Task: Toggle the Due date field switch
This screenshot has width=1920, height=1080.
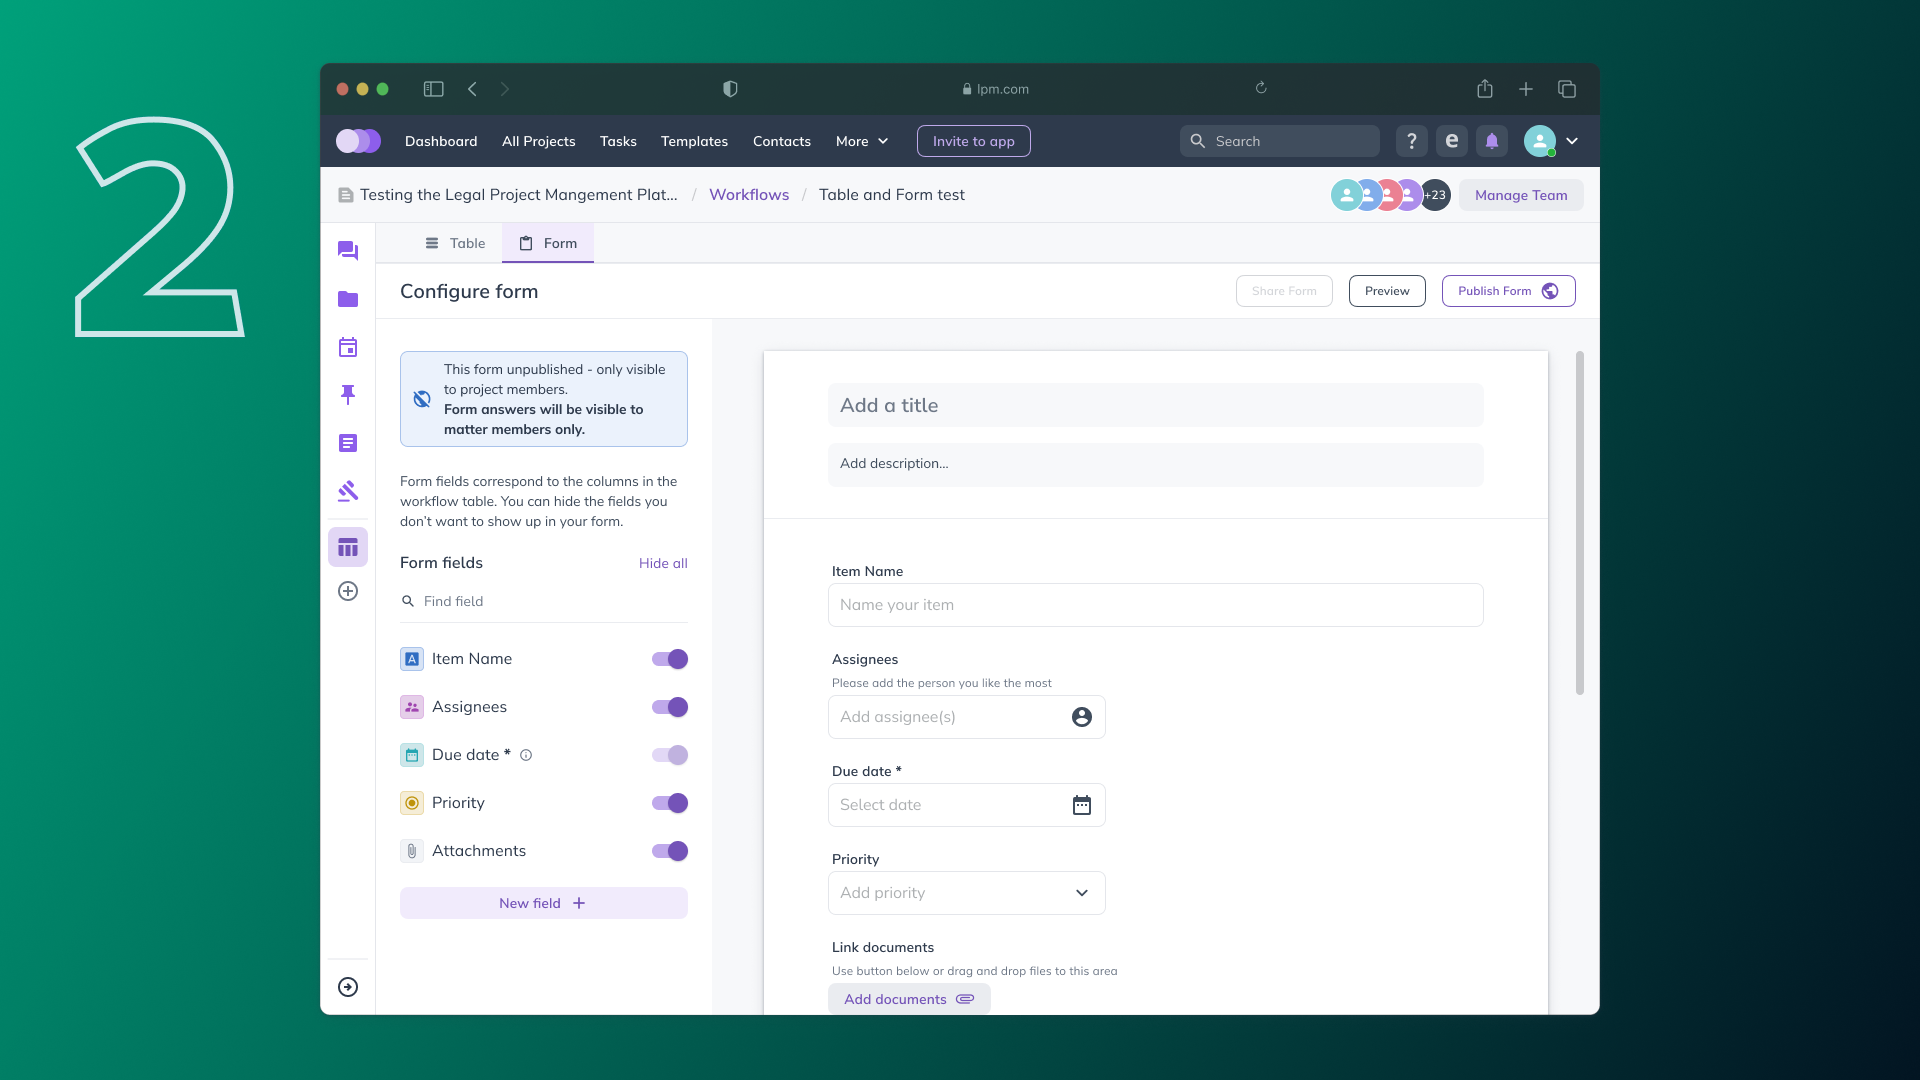Action: [670, 755]
